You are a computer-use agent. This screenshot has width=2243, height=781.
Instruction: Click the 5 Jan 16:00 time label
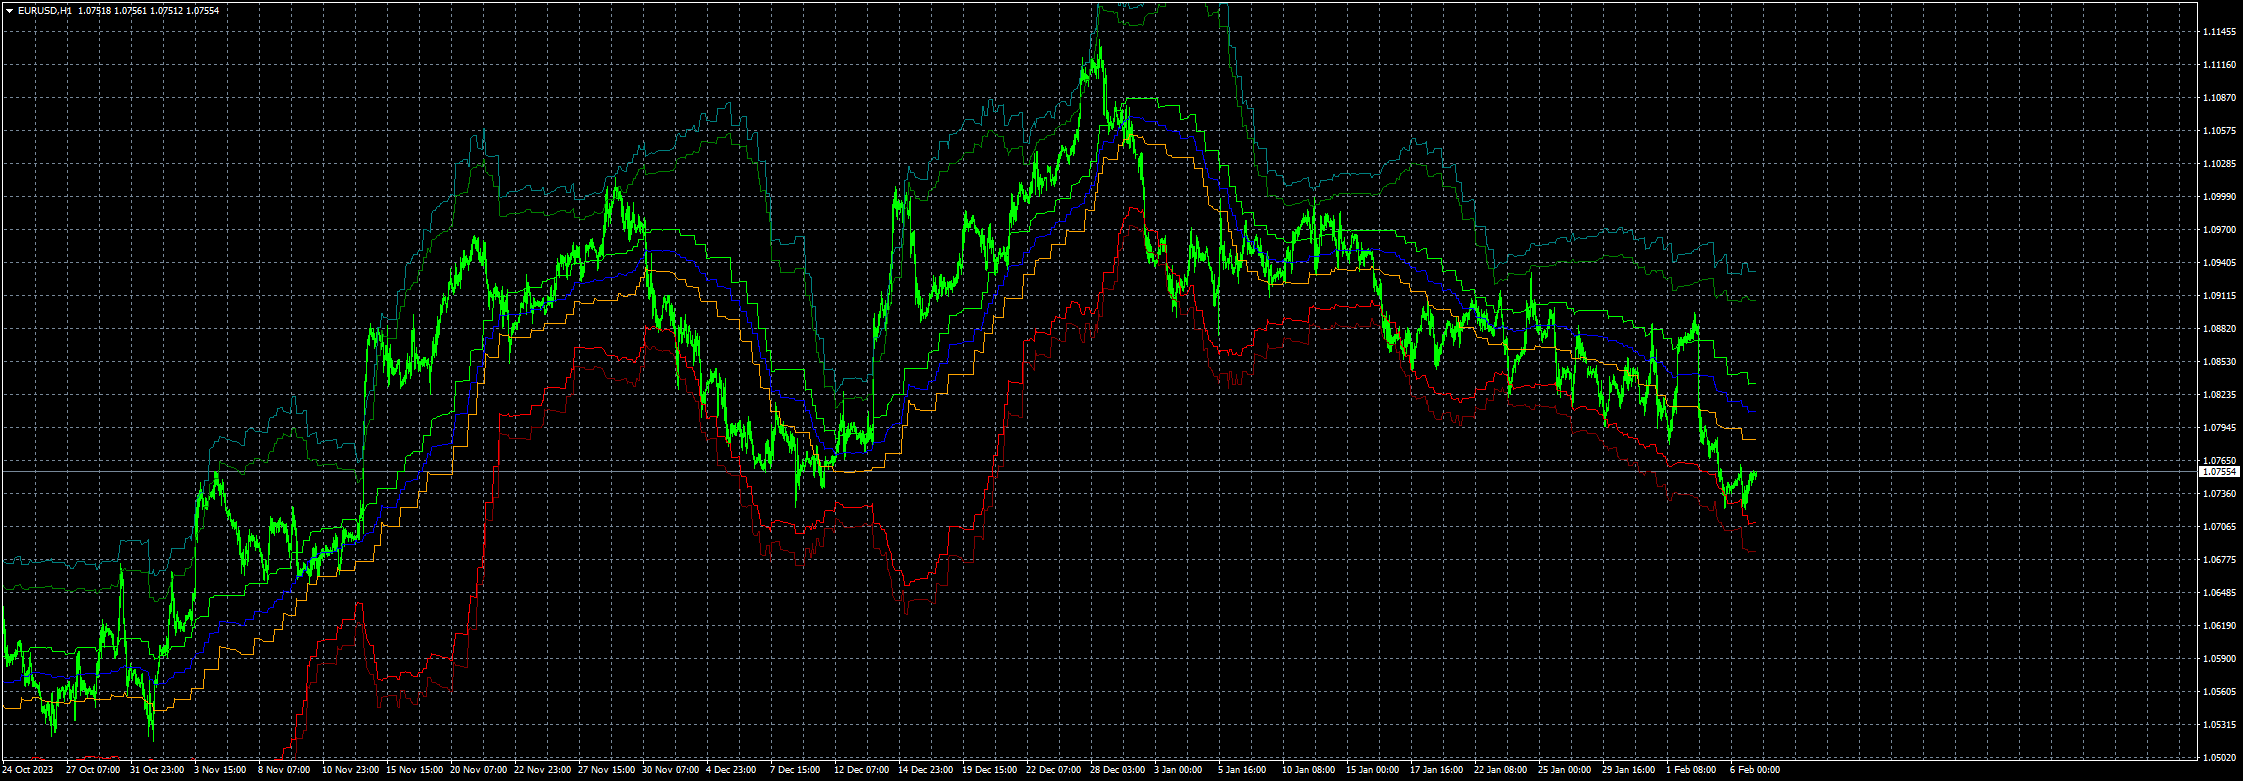pyautogui.click(x=1243, y=771)
